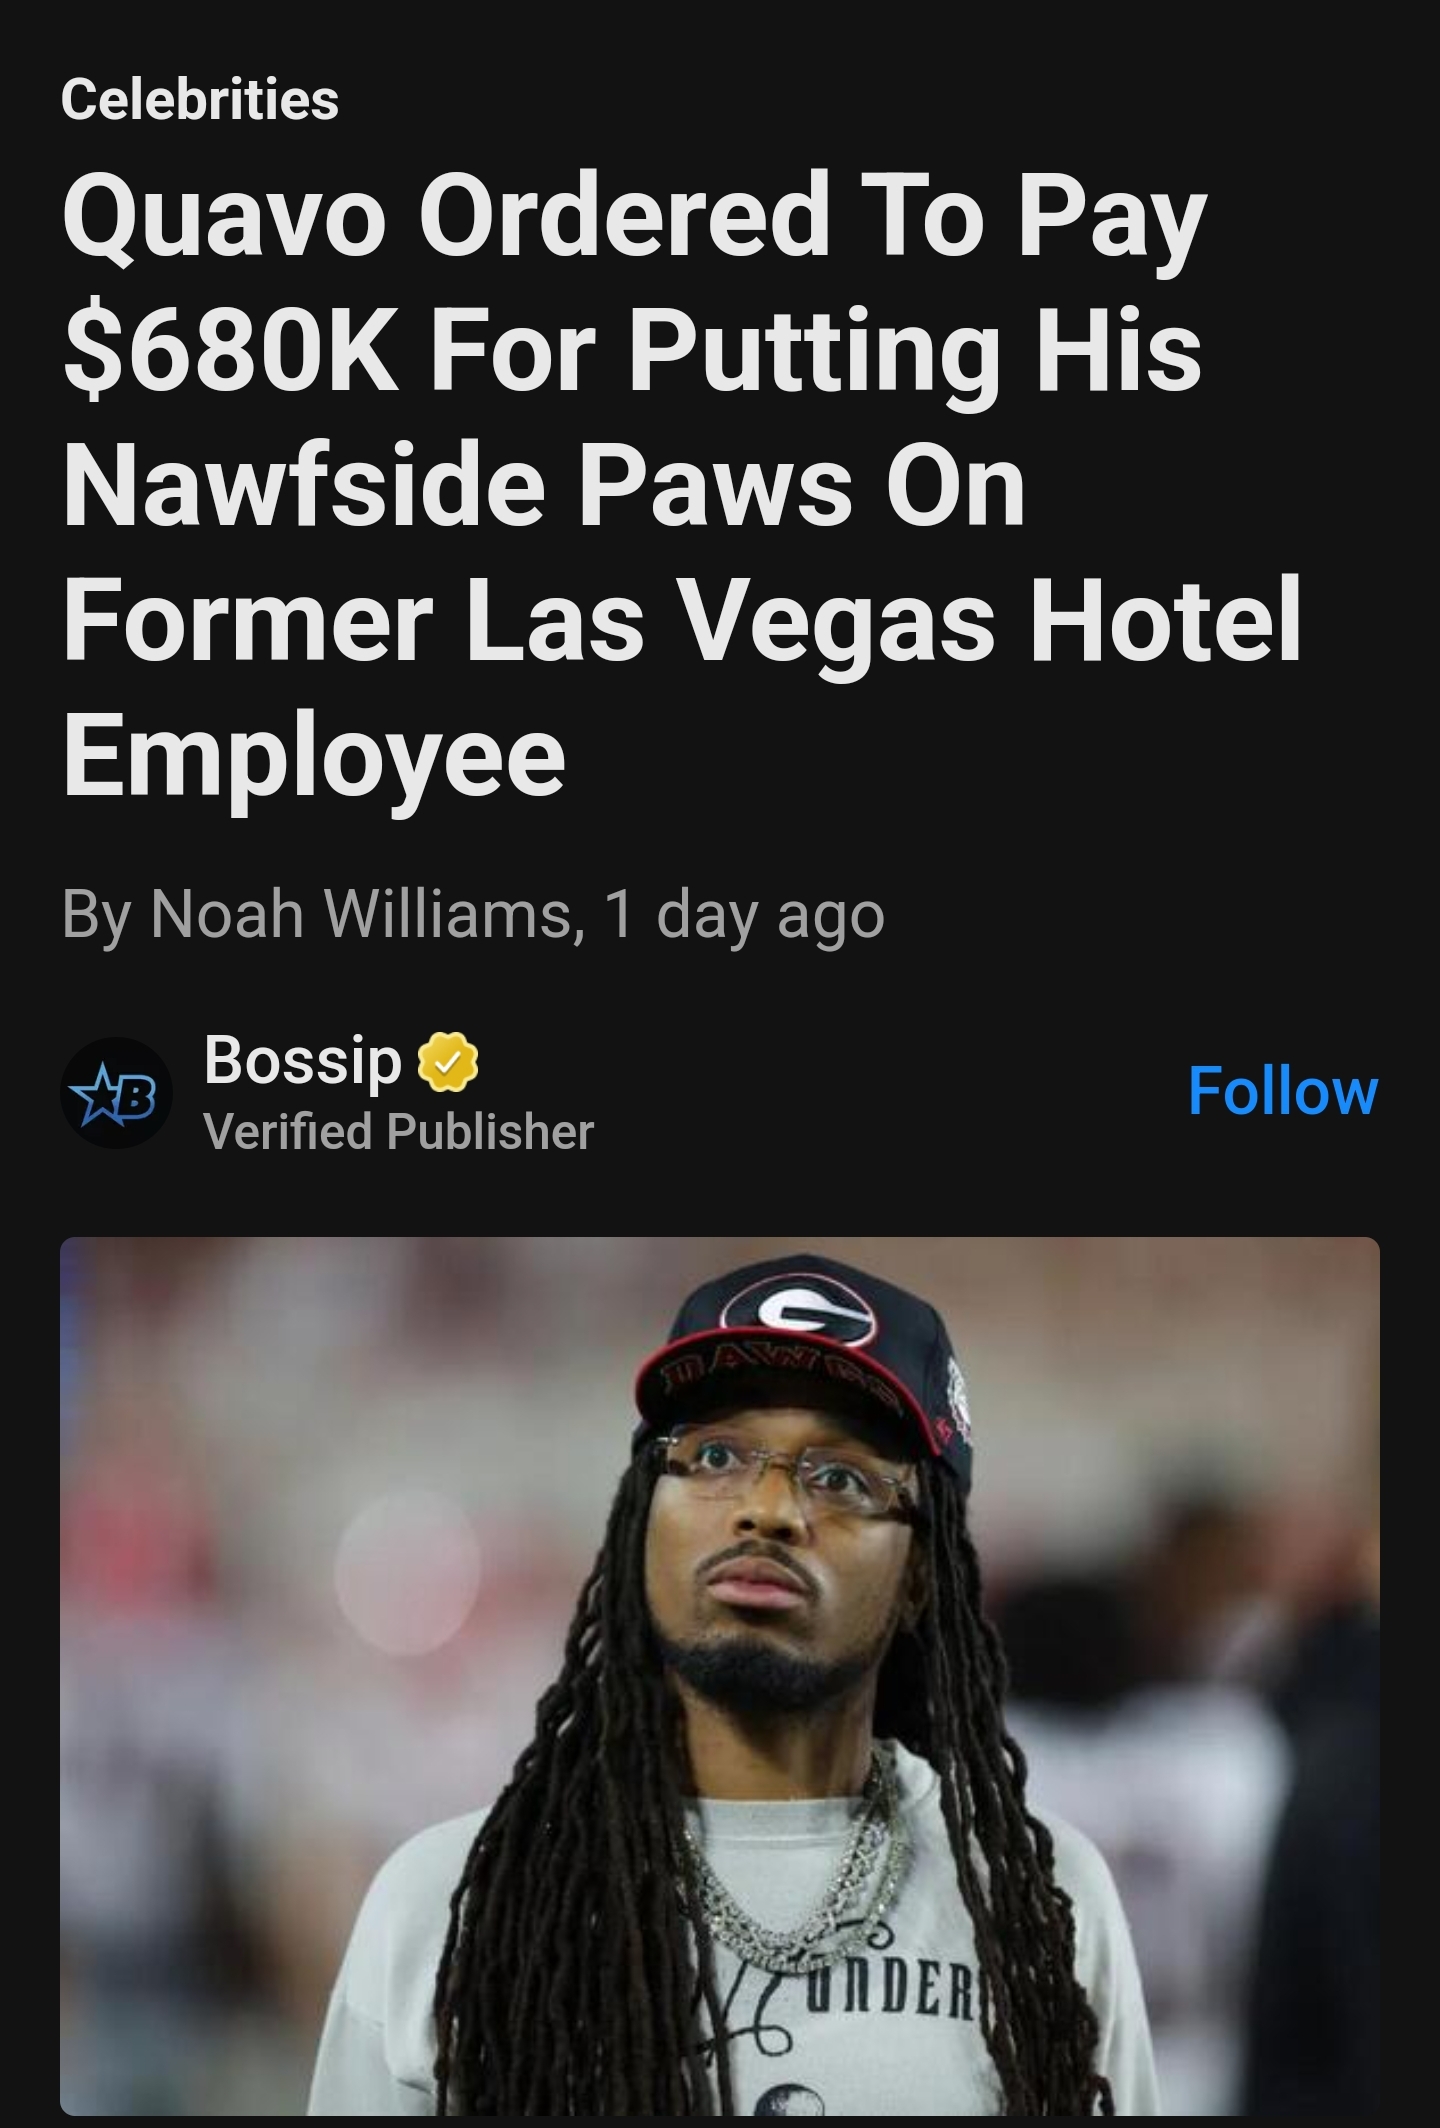Open the Celebrities category
1440x2128 pixels.
[x=200, y=99]
